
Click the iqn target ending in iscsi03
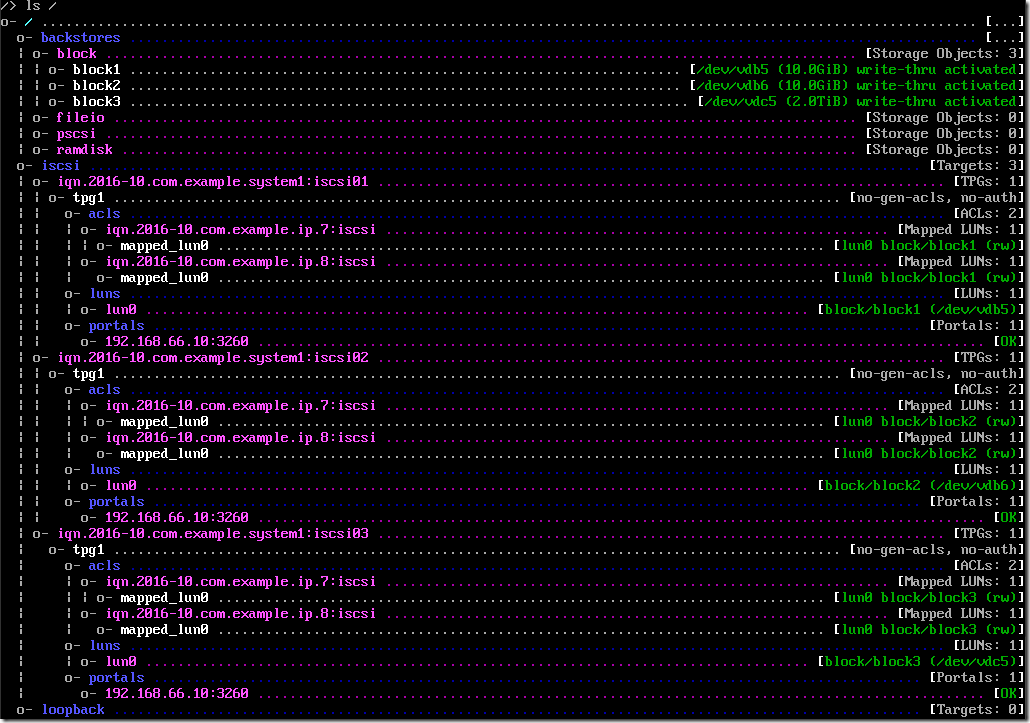point(213,533)
